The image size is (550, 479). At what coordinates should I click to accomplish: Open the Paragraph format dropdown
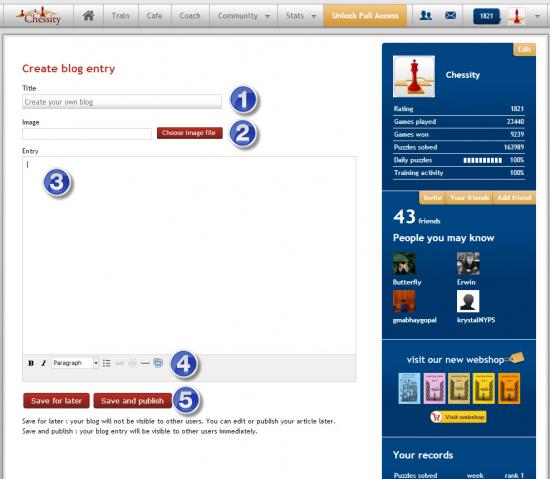75,363
